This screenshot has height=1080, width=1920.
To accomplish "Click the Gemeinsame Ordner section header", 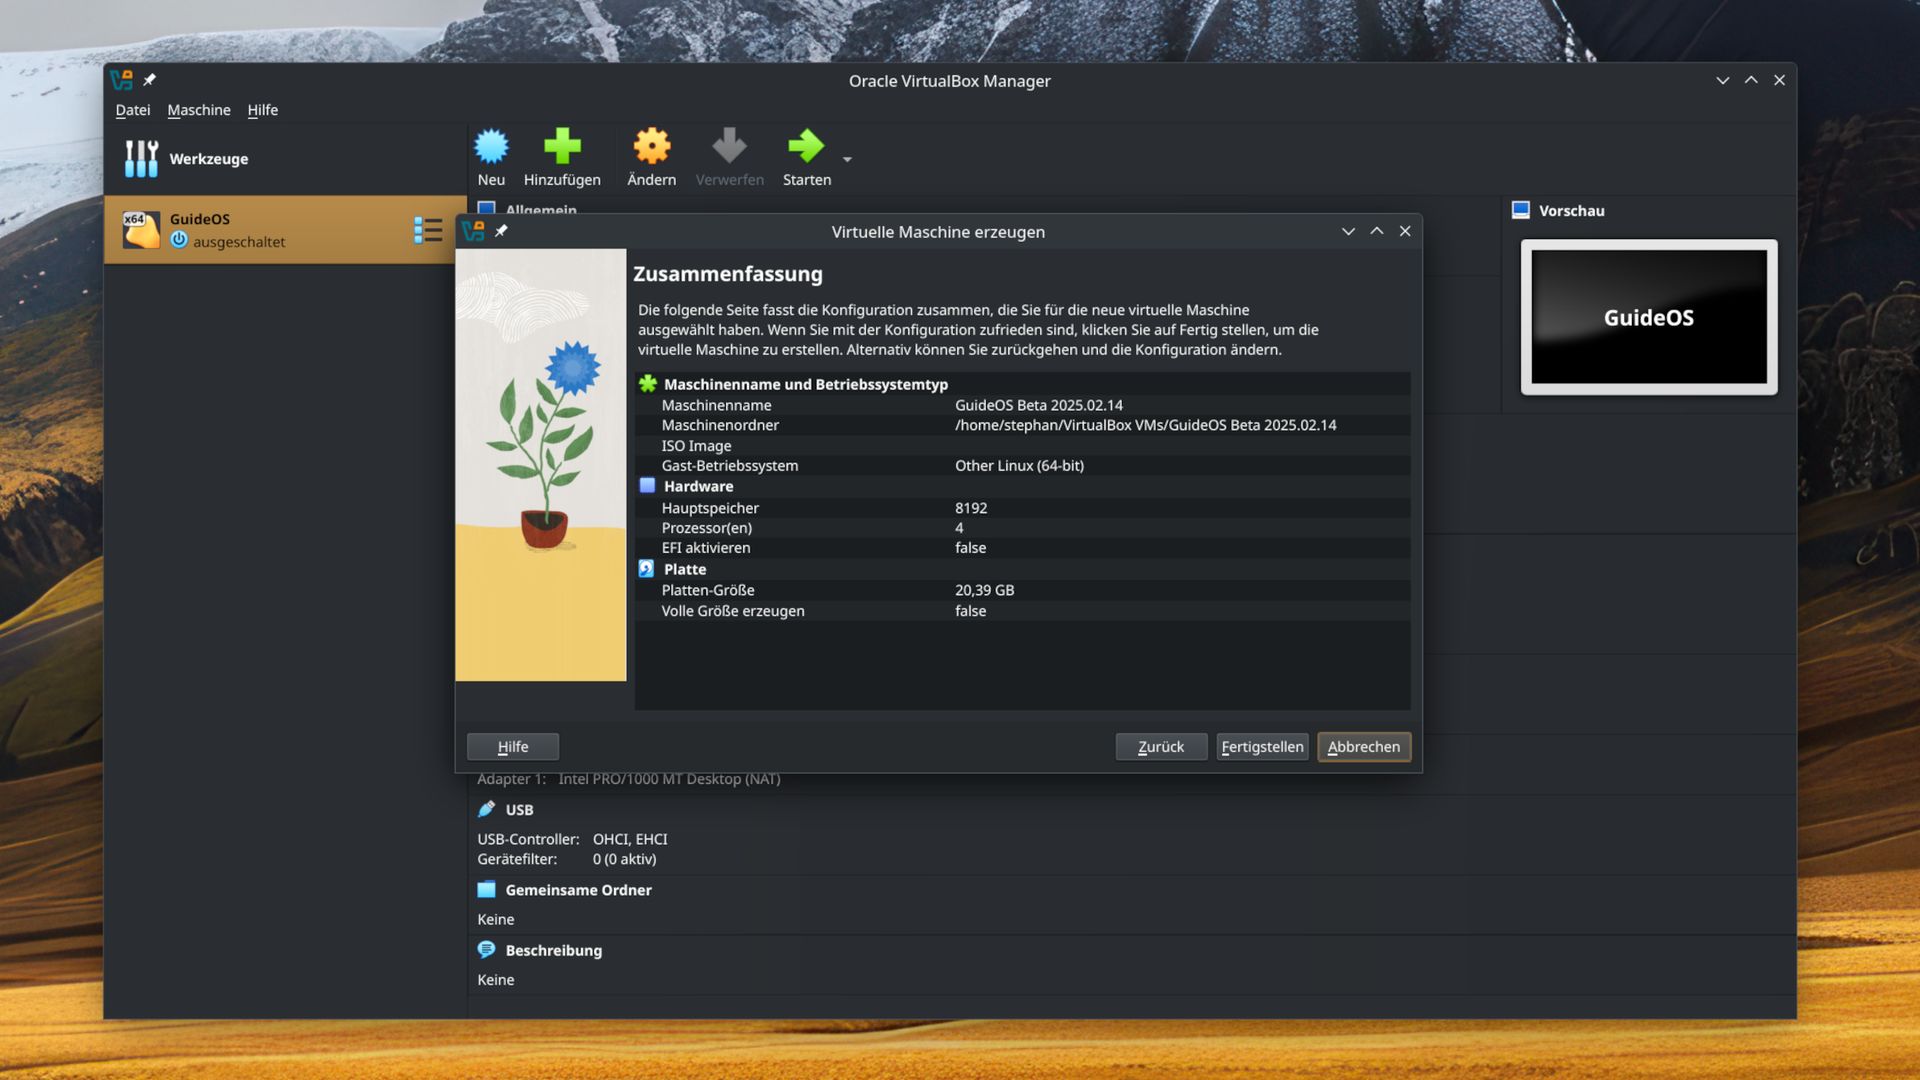I will coord(578,890).
